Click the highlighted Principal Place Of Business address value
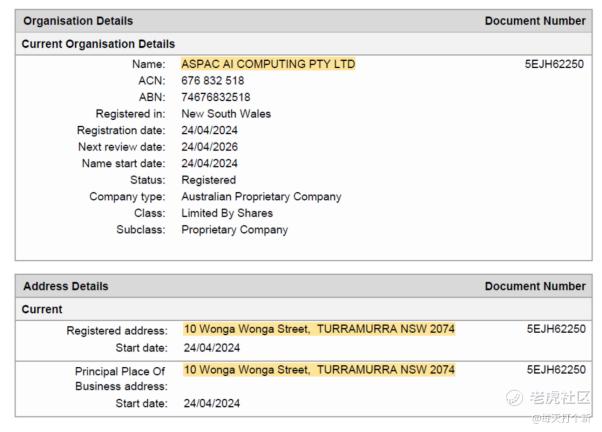This screenshot has height=432, width=602. 319,370
